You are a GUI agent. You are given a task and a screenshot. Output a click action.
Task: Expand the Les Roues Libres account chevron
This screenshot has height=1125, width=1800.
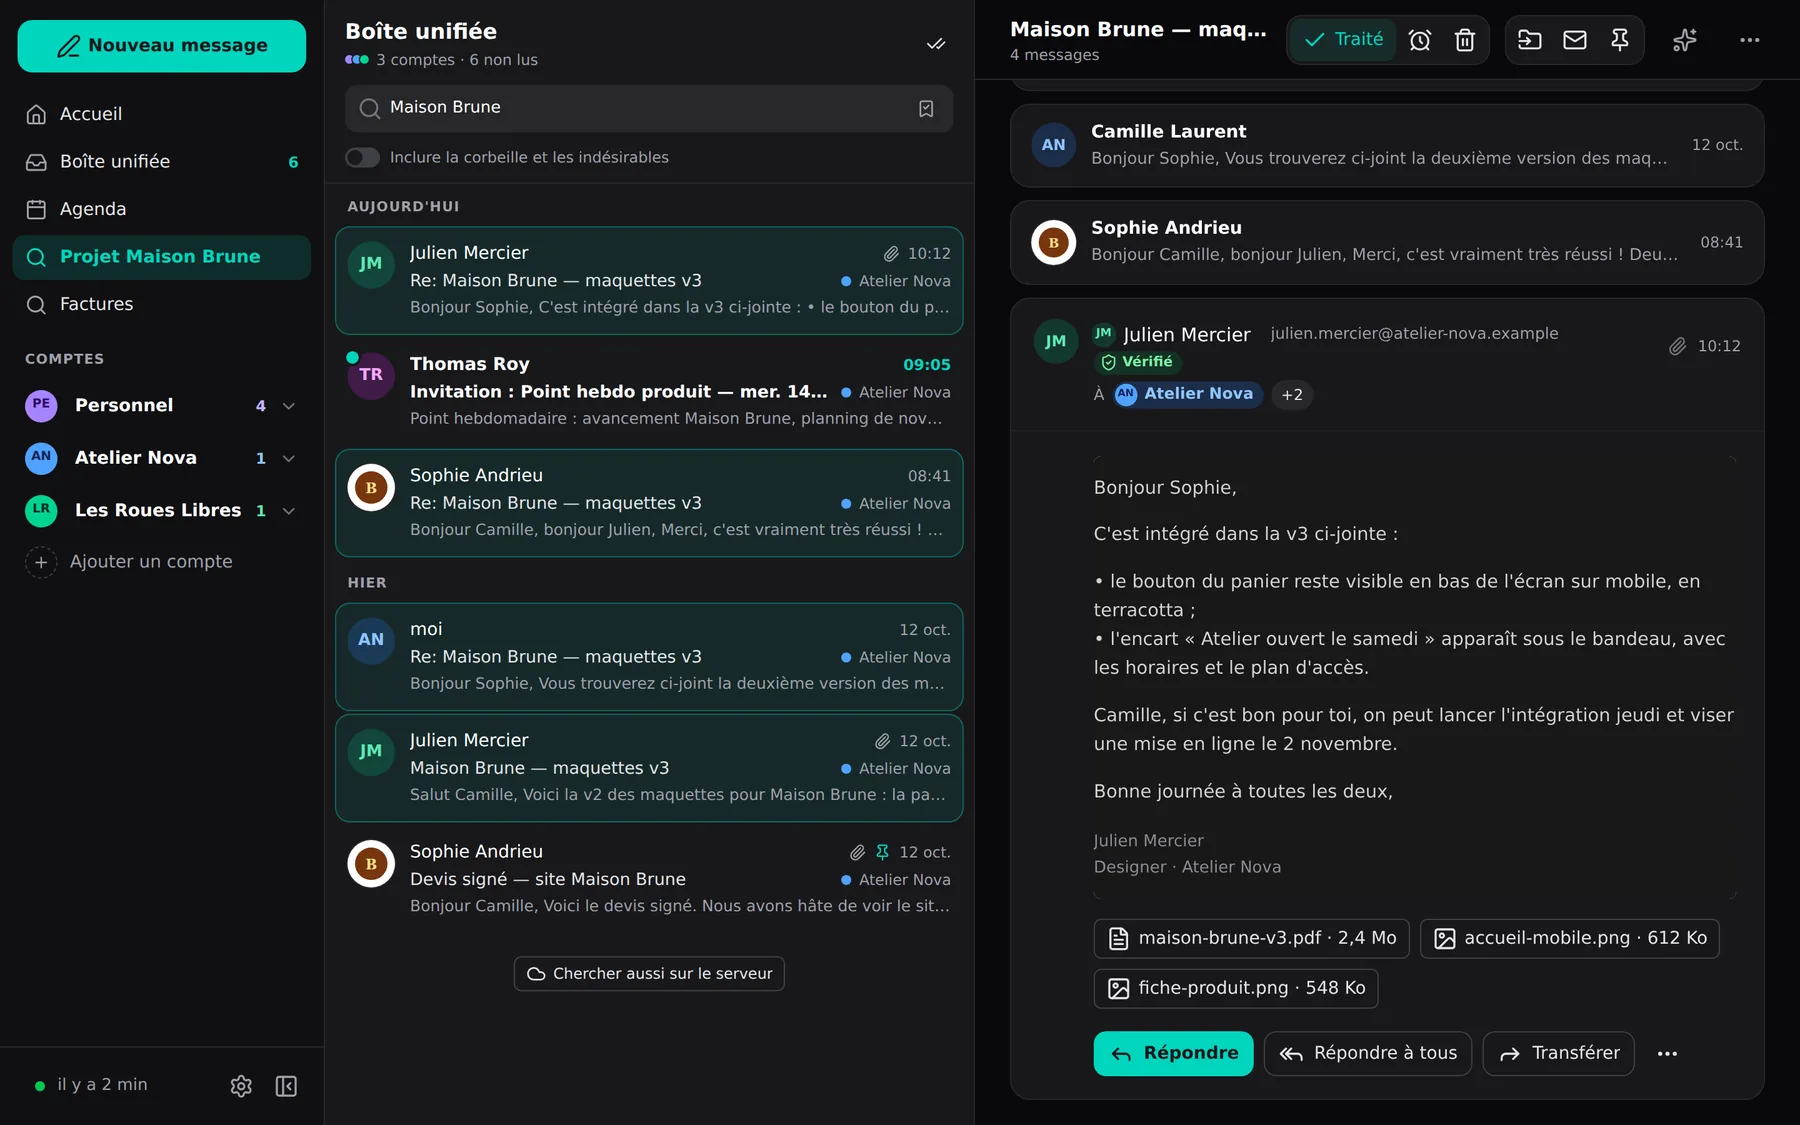click(x=289, y=511)
